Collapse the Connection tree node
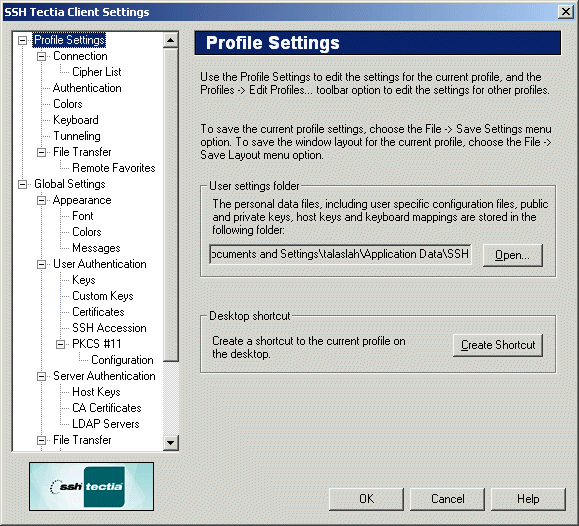This screenshot has width=579, height=526. (42, 57)
